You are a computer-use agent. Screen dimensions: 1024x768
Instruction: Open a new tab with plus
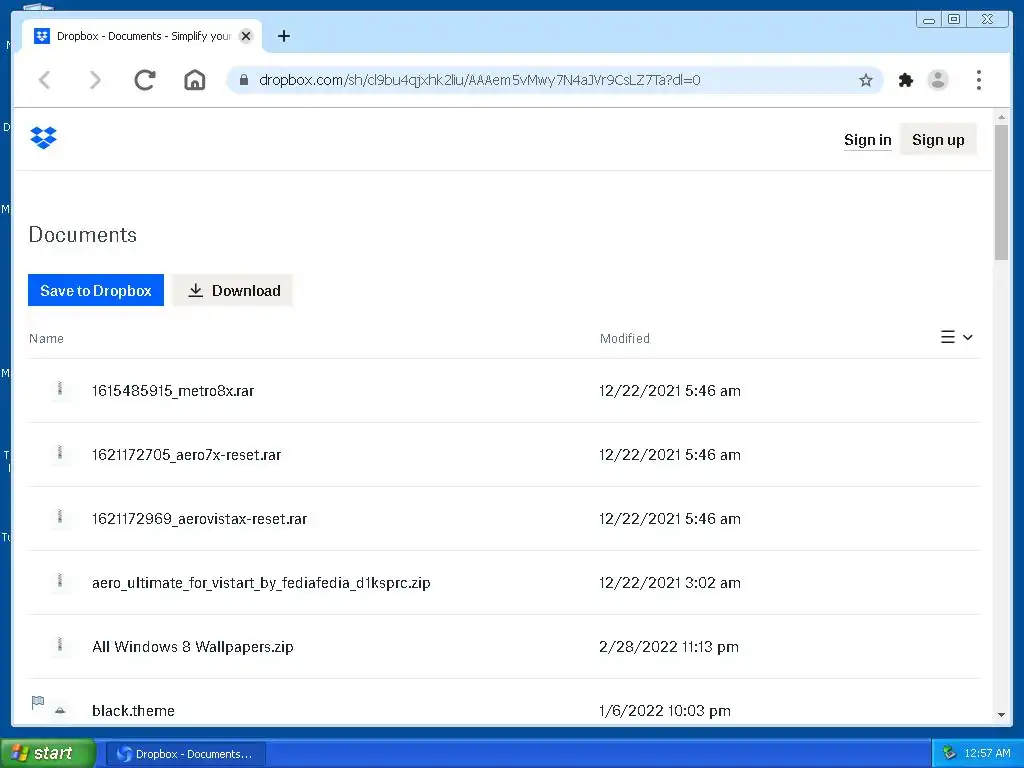pos(283,36)
